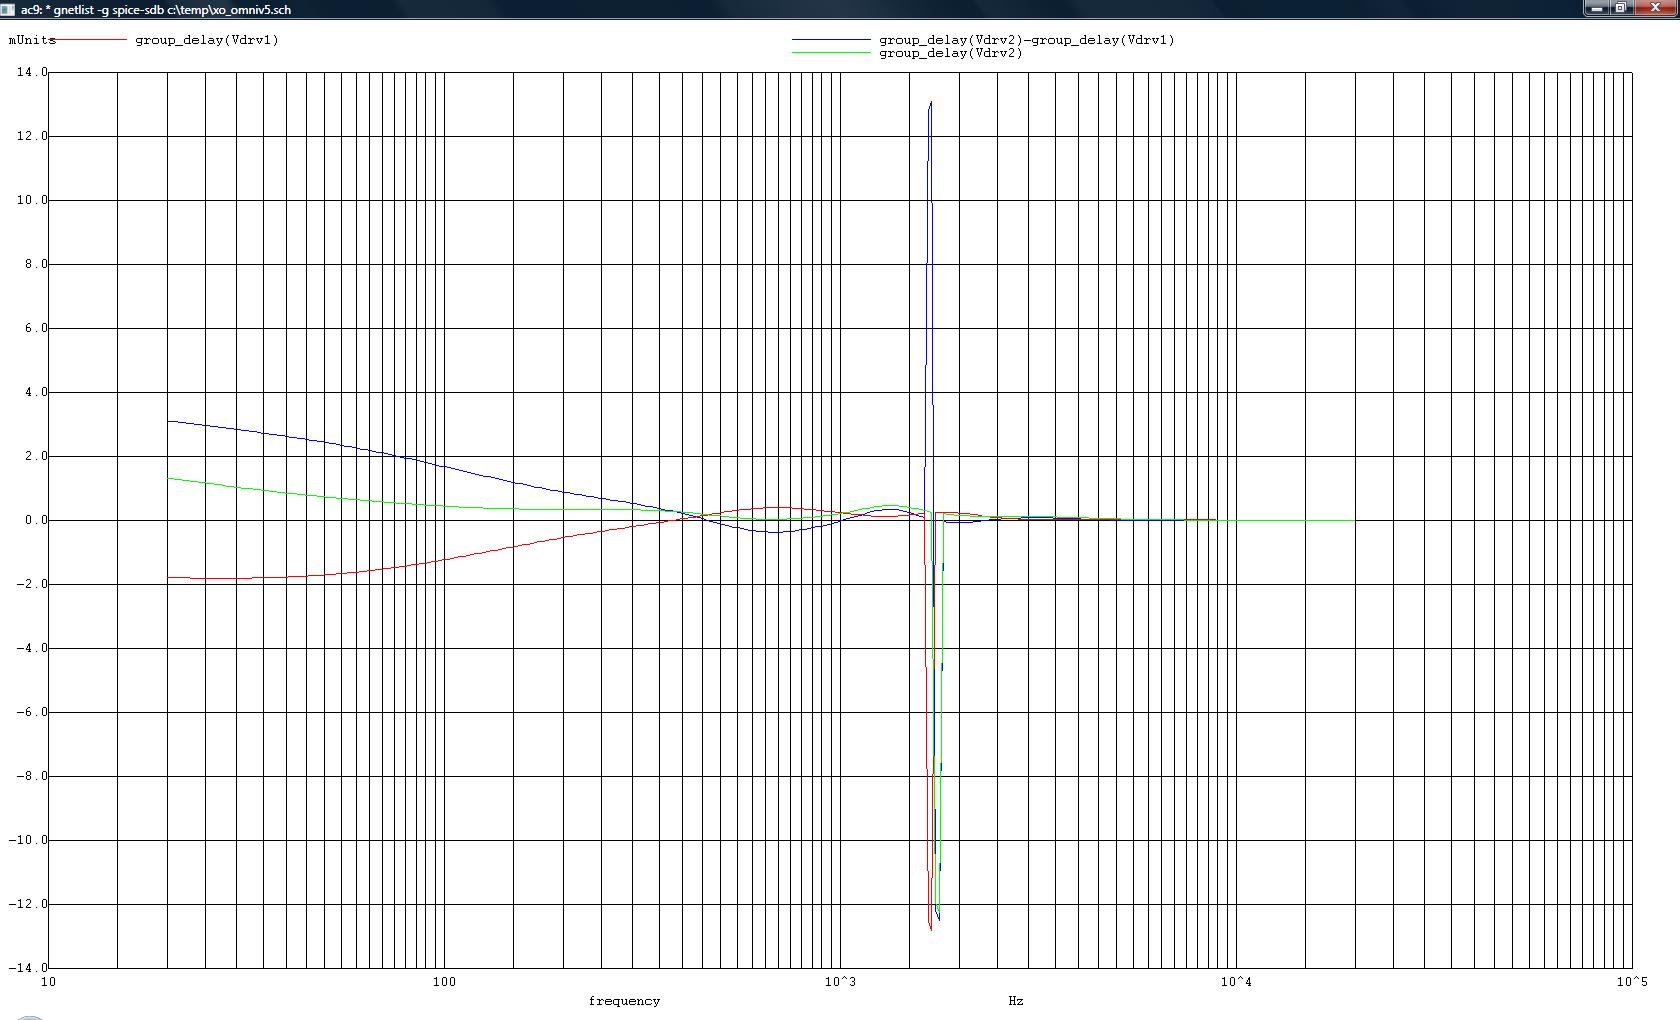This screenshot has height=1020, width=1680.
Task: Click the y-axis tick label 2.0
Action: pos(36,456)
